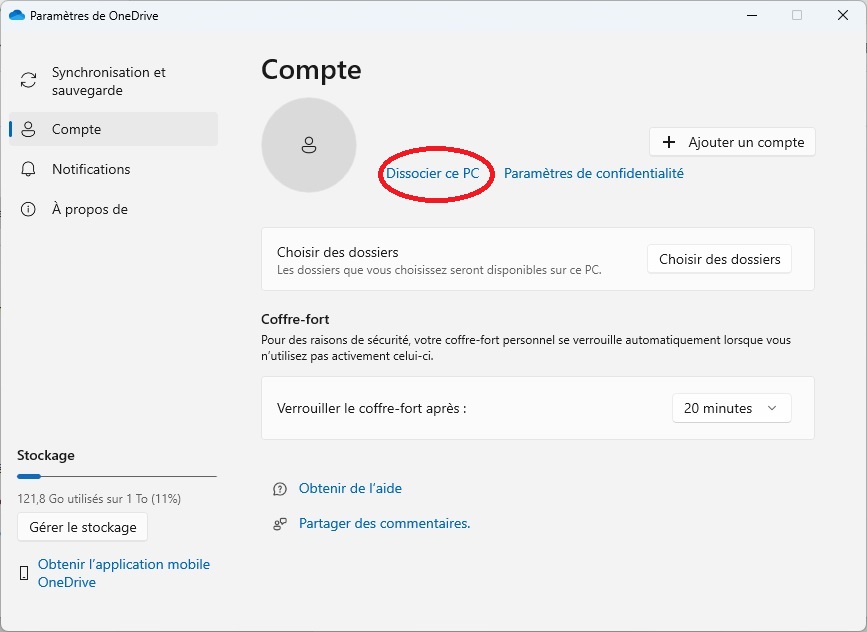867x632 pixels.
Task: Click the Choisir des dossiers button
Action: click(x=719, y=259)
